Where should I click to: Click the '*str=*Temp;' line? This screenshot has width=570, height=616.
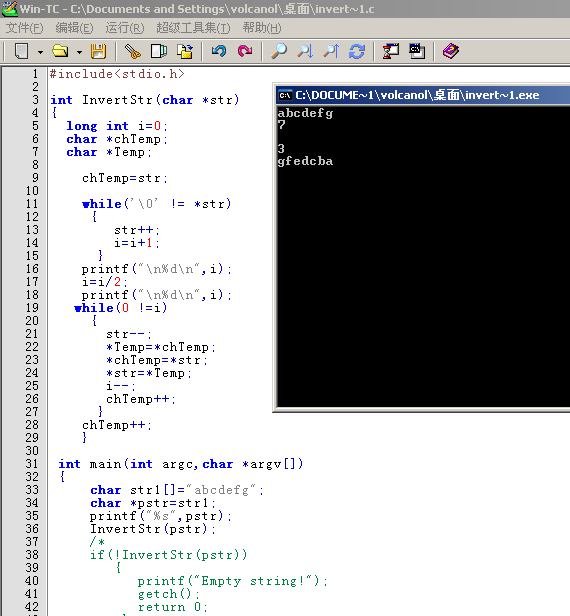click(149, 373)
